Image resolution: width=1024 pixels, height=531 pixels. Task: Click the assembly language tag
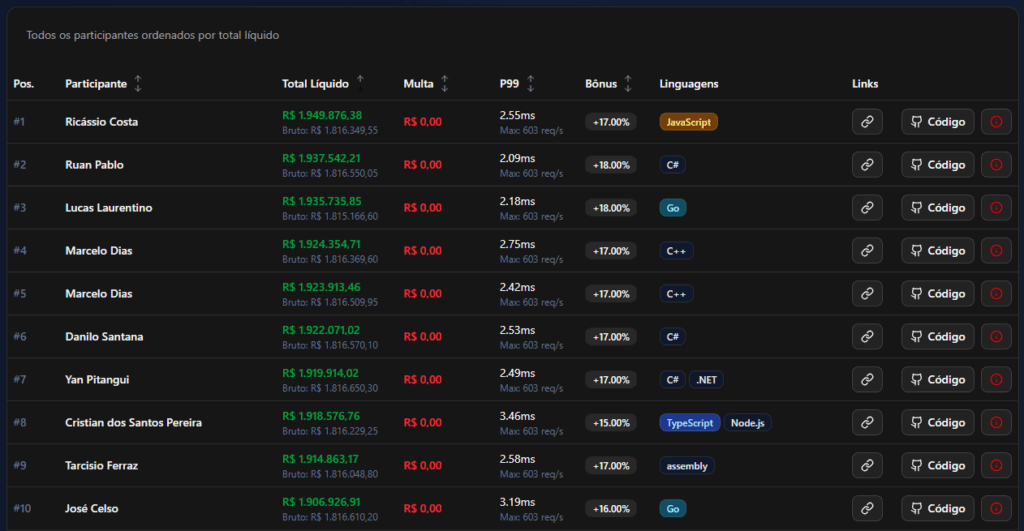(686, 466)
